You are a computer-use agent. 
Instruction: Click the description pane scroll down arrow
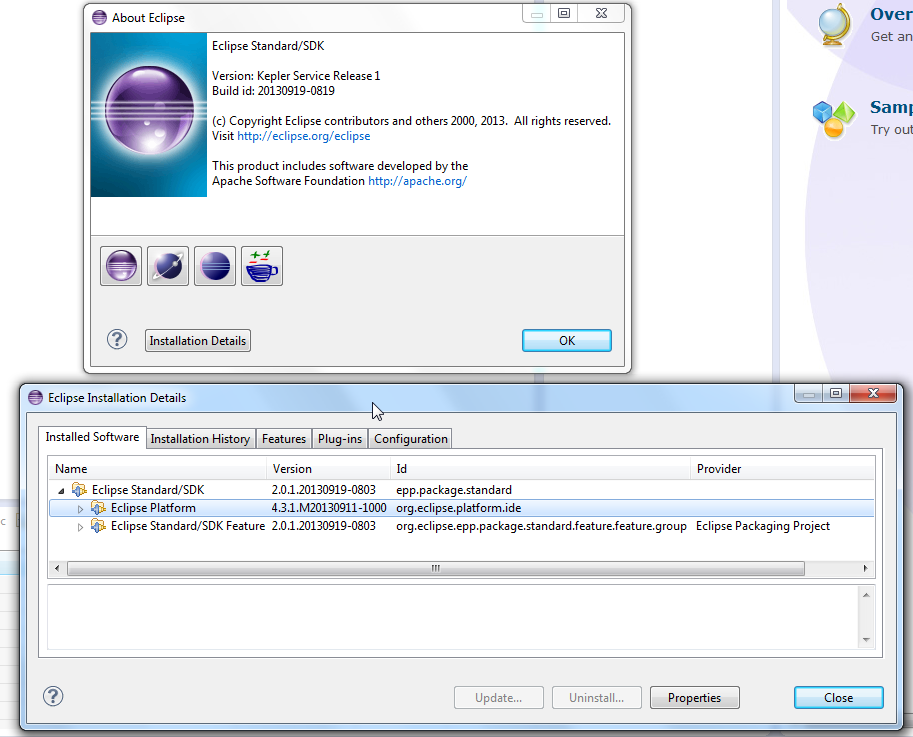tap(866, 639)
